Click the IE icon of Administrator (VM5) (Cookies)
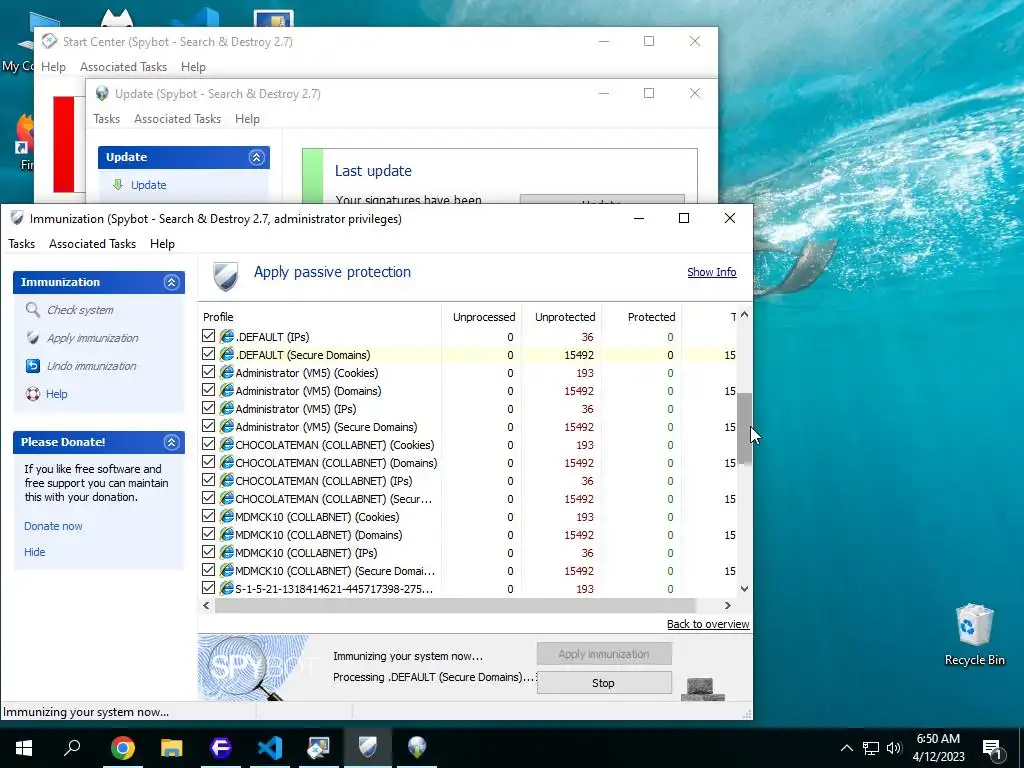 (x=227, y=372)
